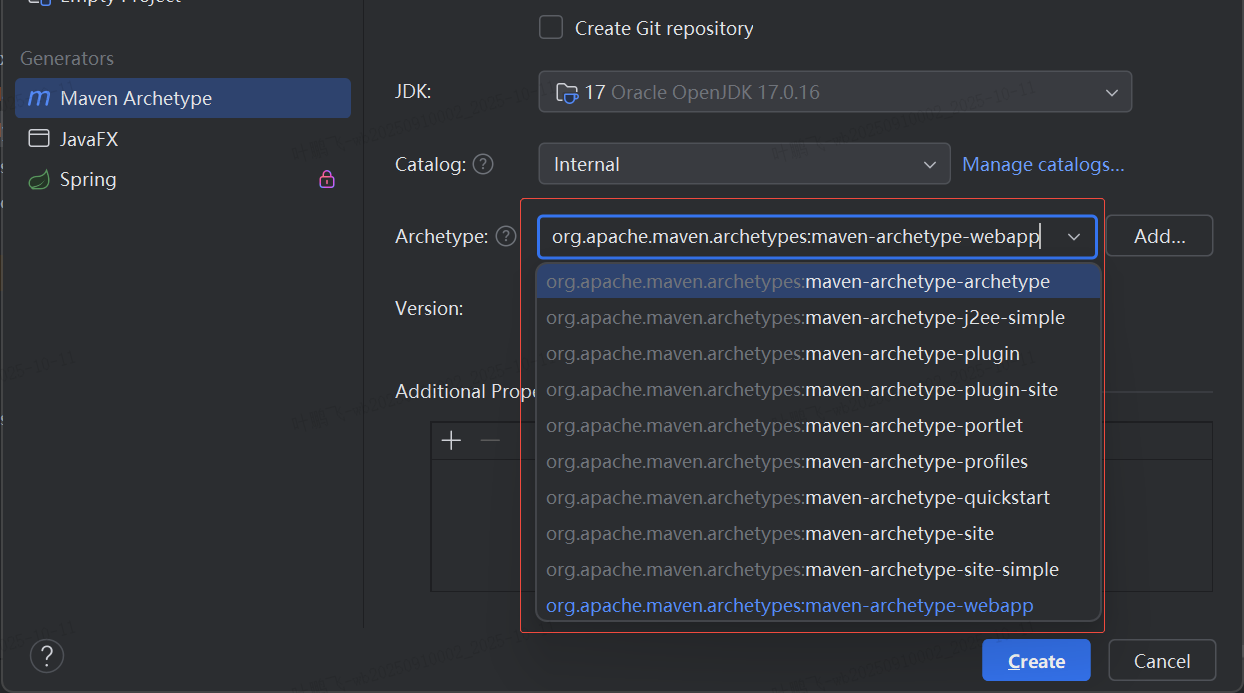Click the Catalog help question mark icon
This screenshot has width=1244, height=693.
[x=483, y=164]
